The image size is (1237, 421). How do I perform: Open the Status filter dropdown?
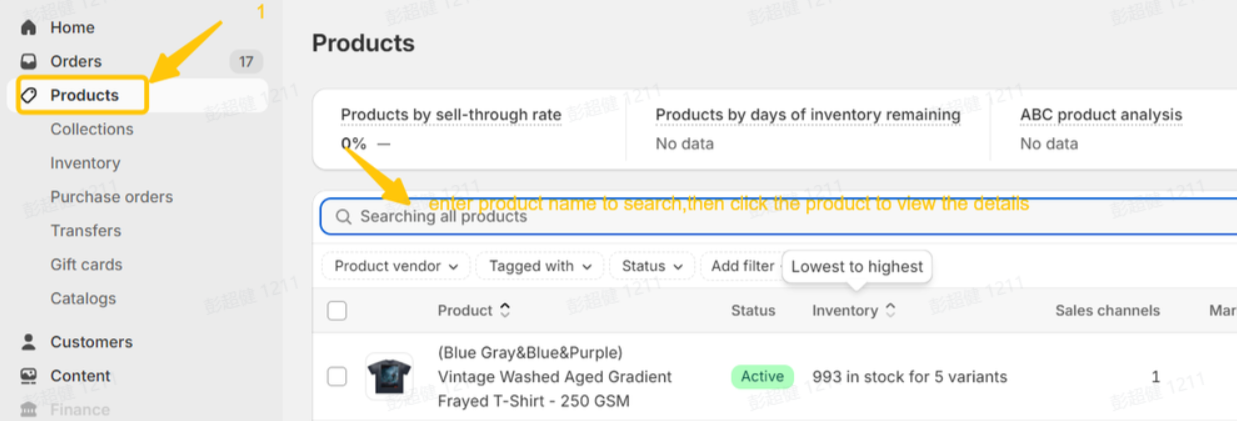coord(652,266)
